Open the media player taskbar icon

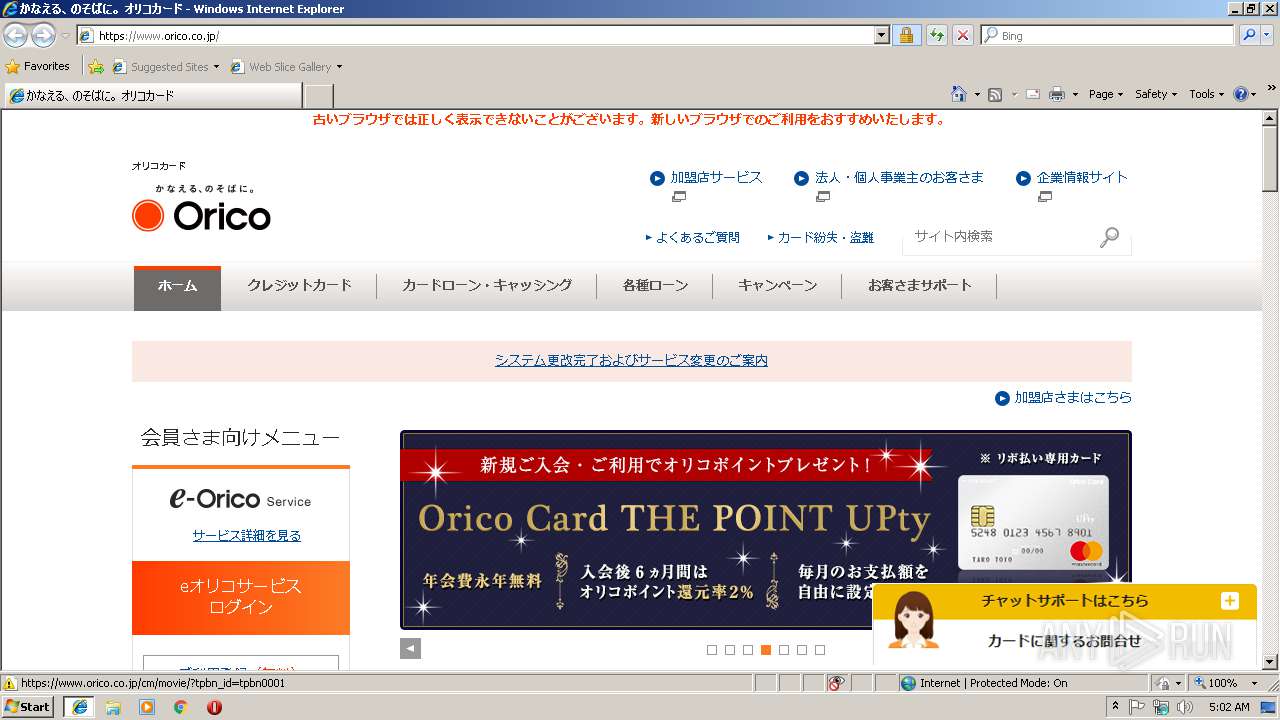[x=147, y=707]
